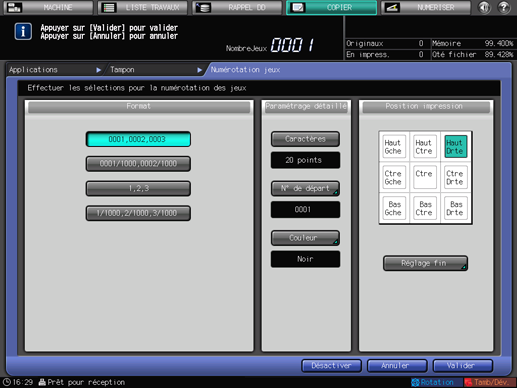Click the arrow after Tampon breadcrumb
This screenshot has width=517, height=388.
(199, 70)
